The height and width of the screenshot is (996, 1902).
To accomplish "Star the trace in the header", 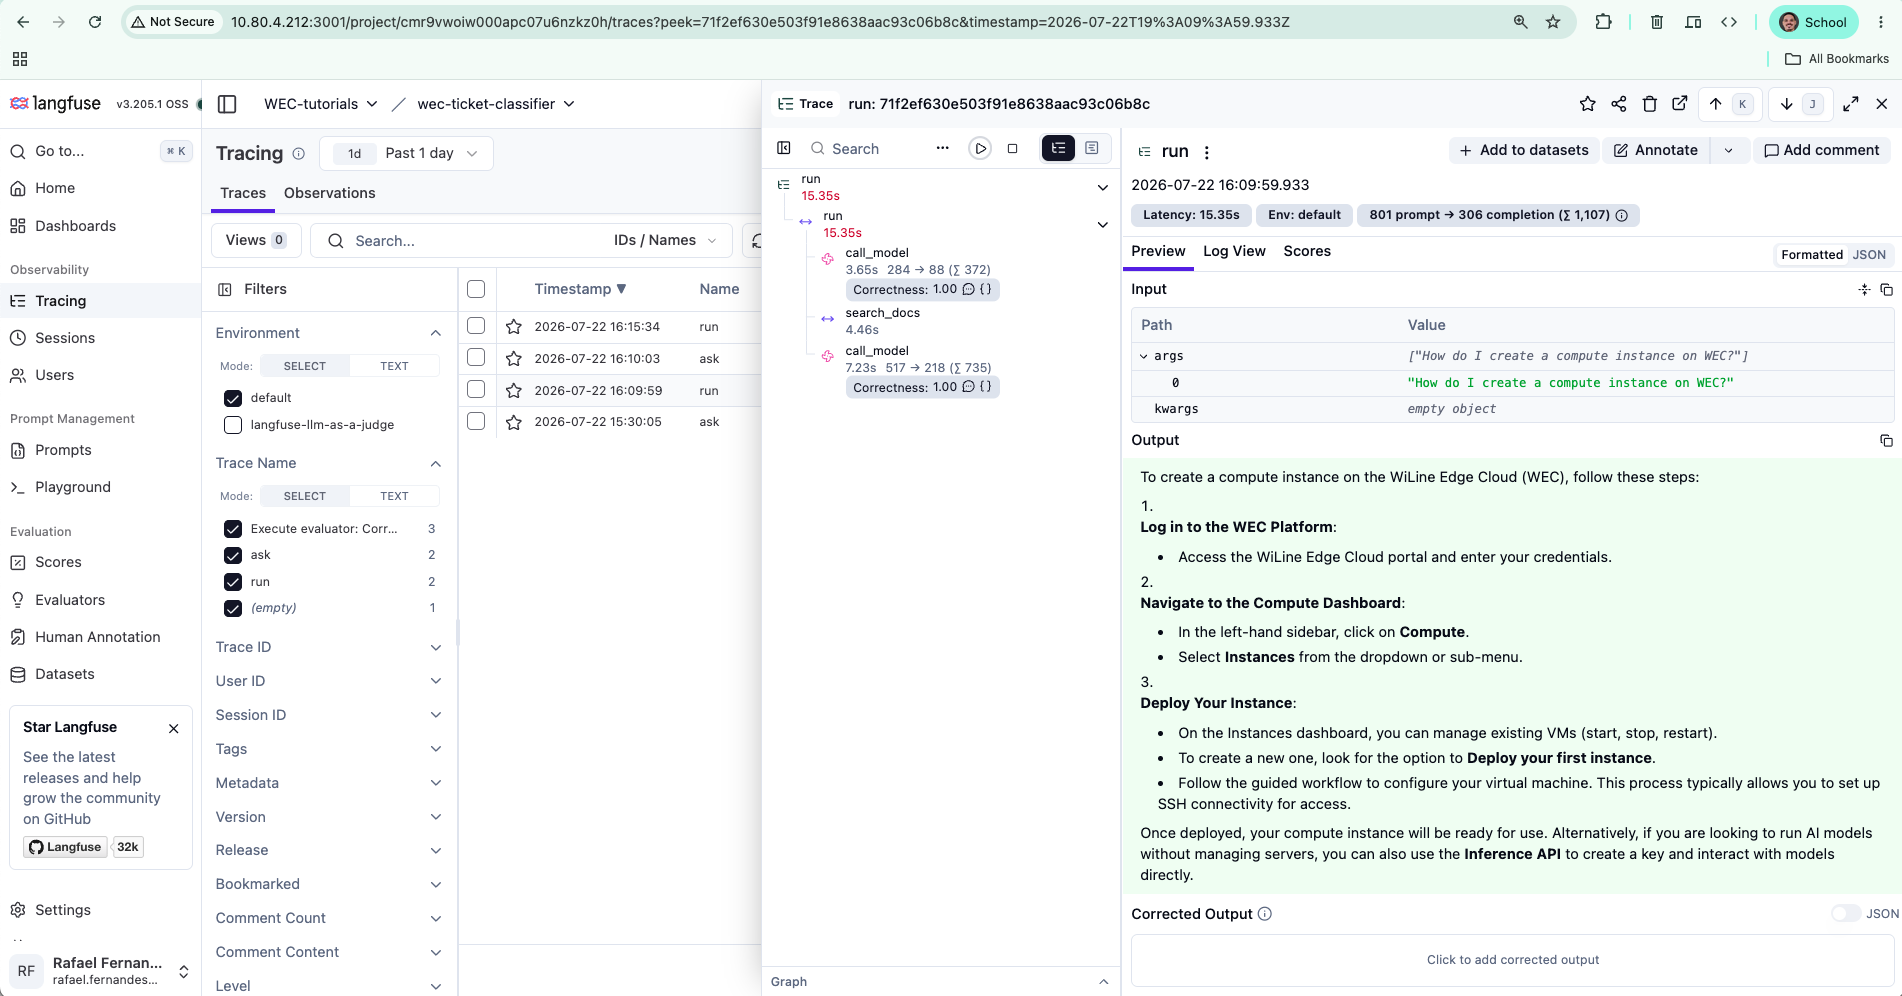I will [x=1587, y=104].
